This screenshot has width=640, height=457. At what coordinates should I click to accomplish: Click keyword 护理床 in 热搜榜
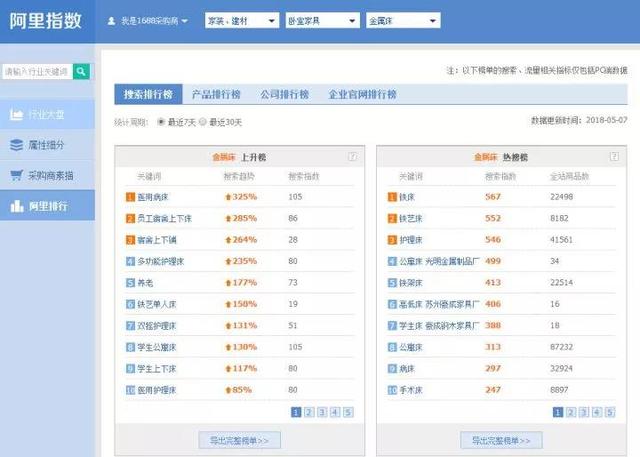[411, 240]
